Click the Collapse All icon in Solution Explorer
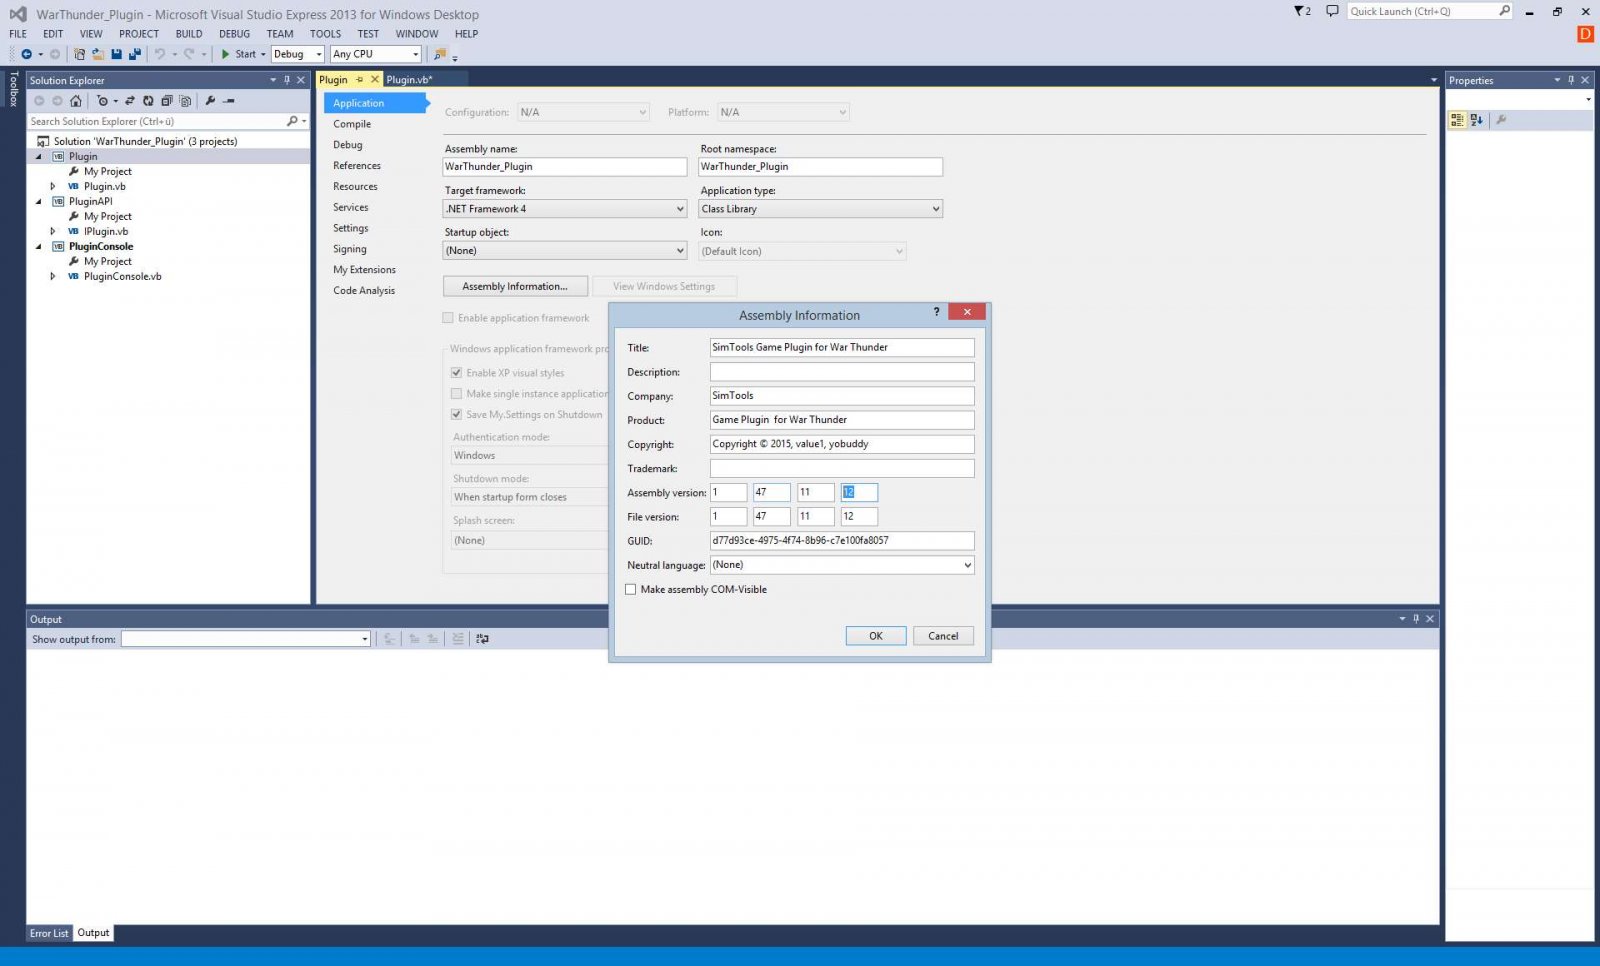 [167, 101]
